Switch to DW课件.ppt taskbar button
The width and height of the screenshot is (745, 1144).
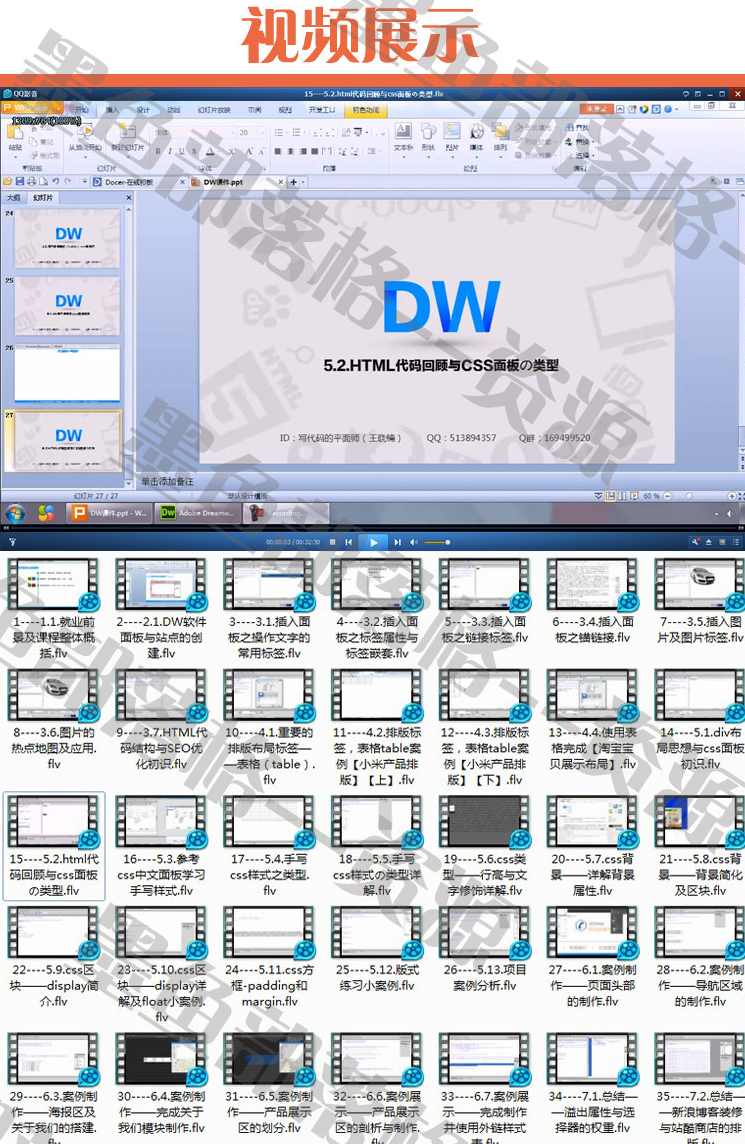(109, 514)
